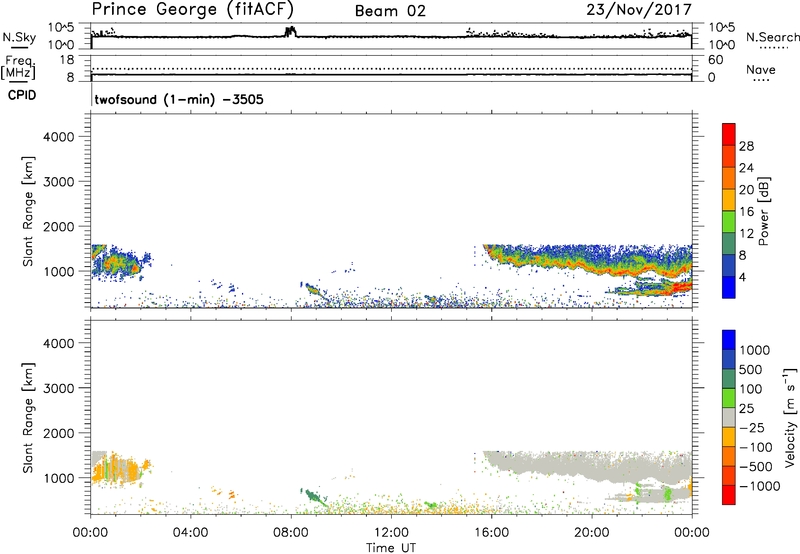Screen dimensions: 800x554
Task: Click the 'N.Sky' legend label
Action: pos(19,37)
